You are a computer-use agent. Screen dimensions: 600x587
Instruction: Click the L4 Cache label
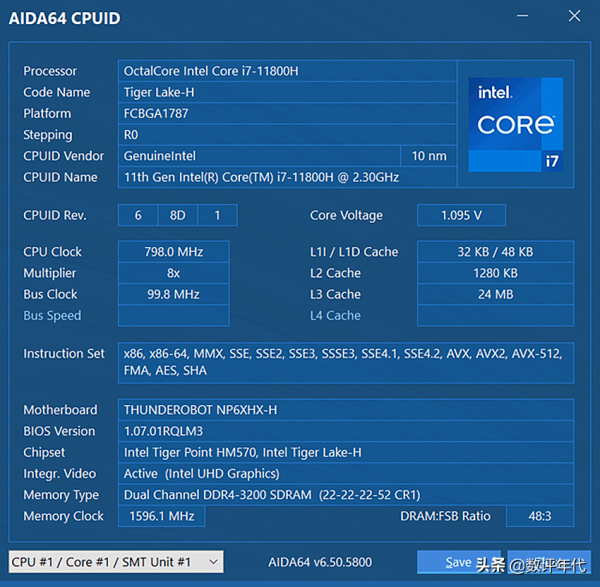pos(335,316)
